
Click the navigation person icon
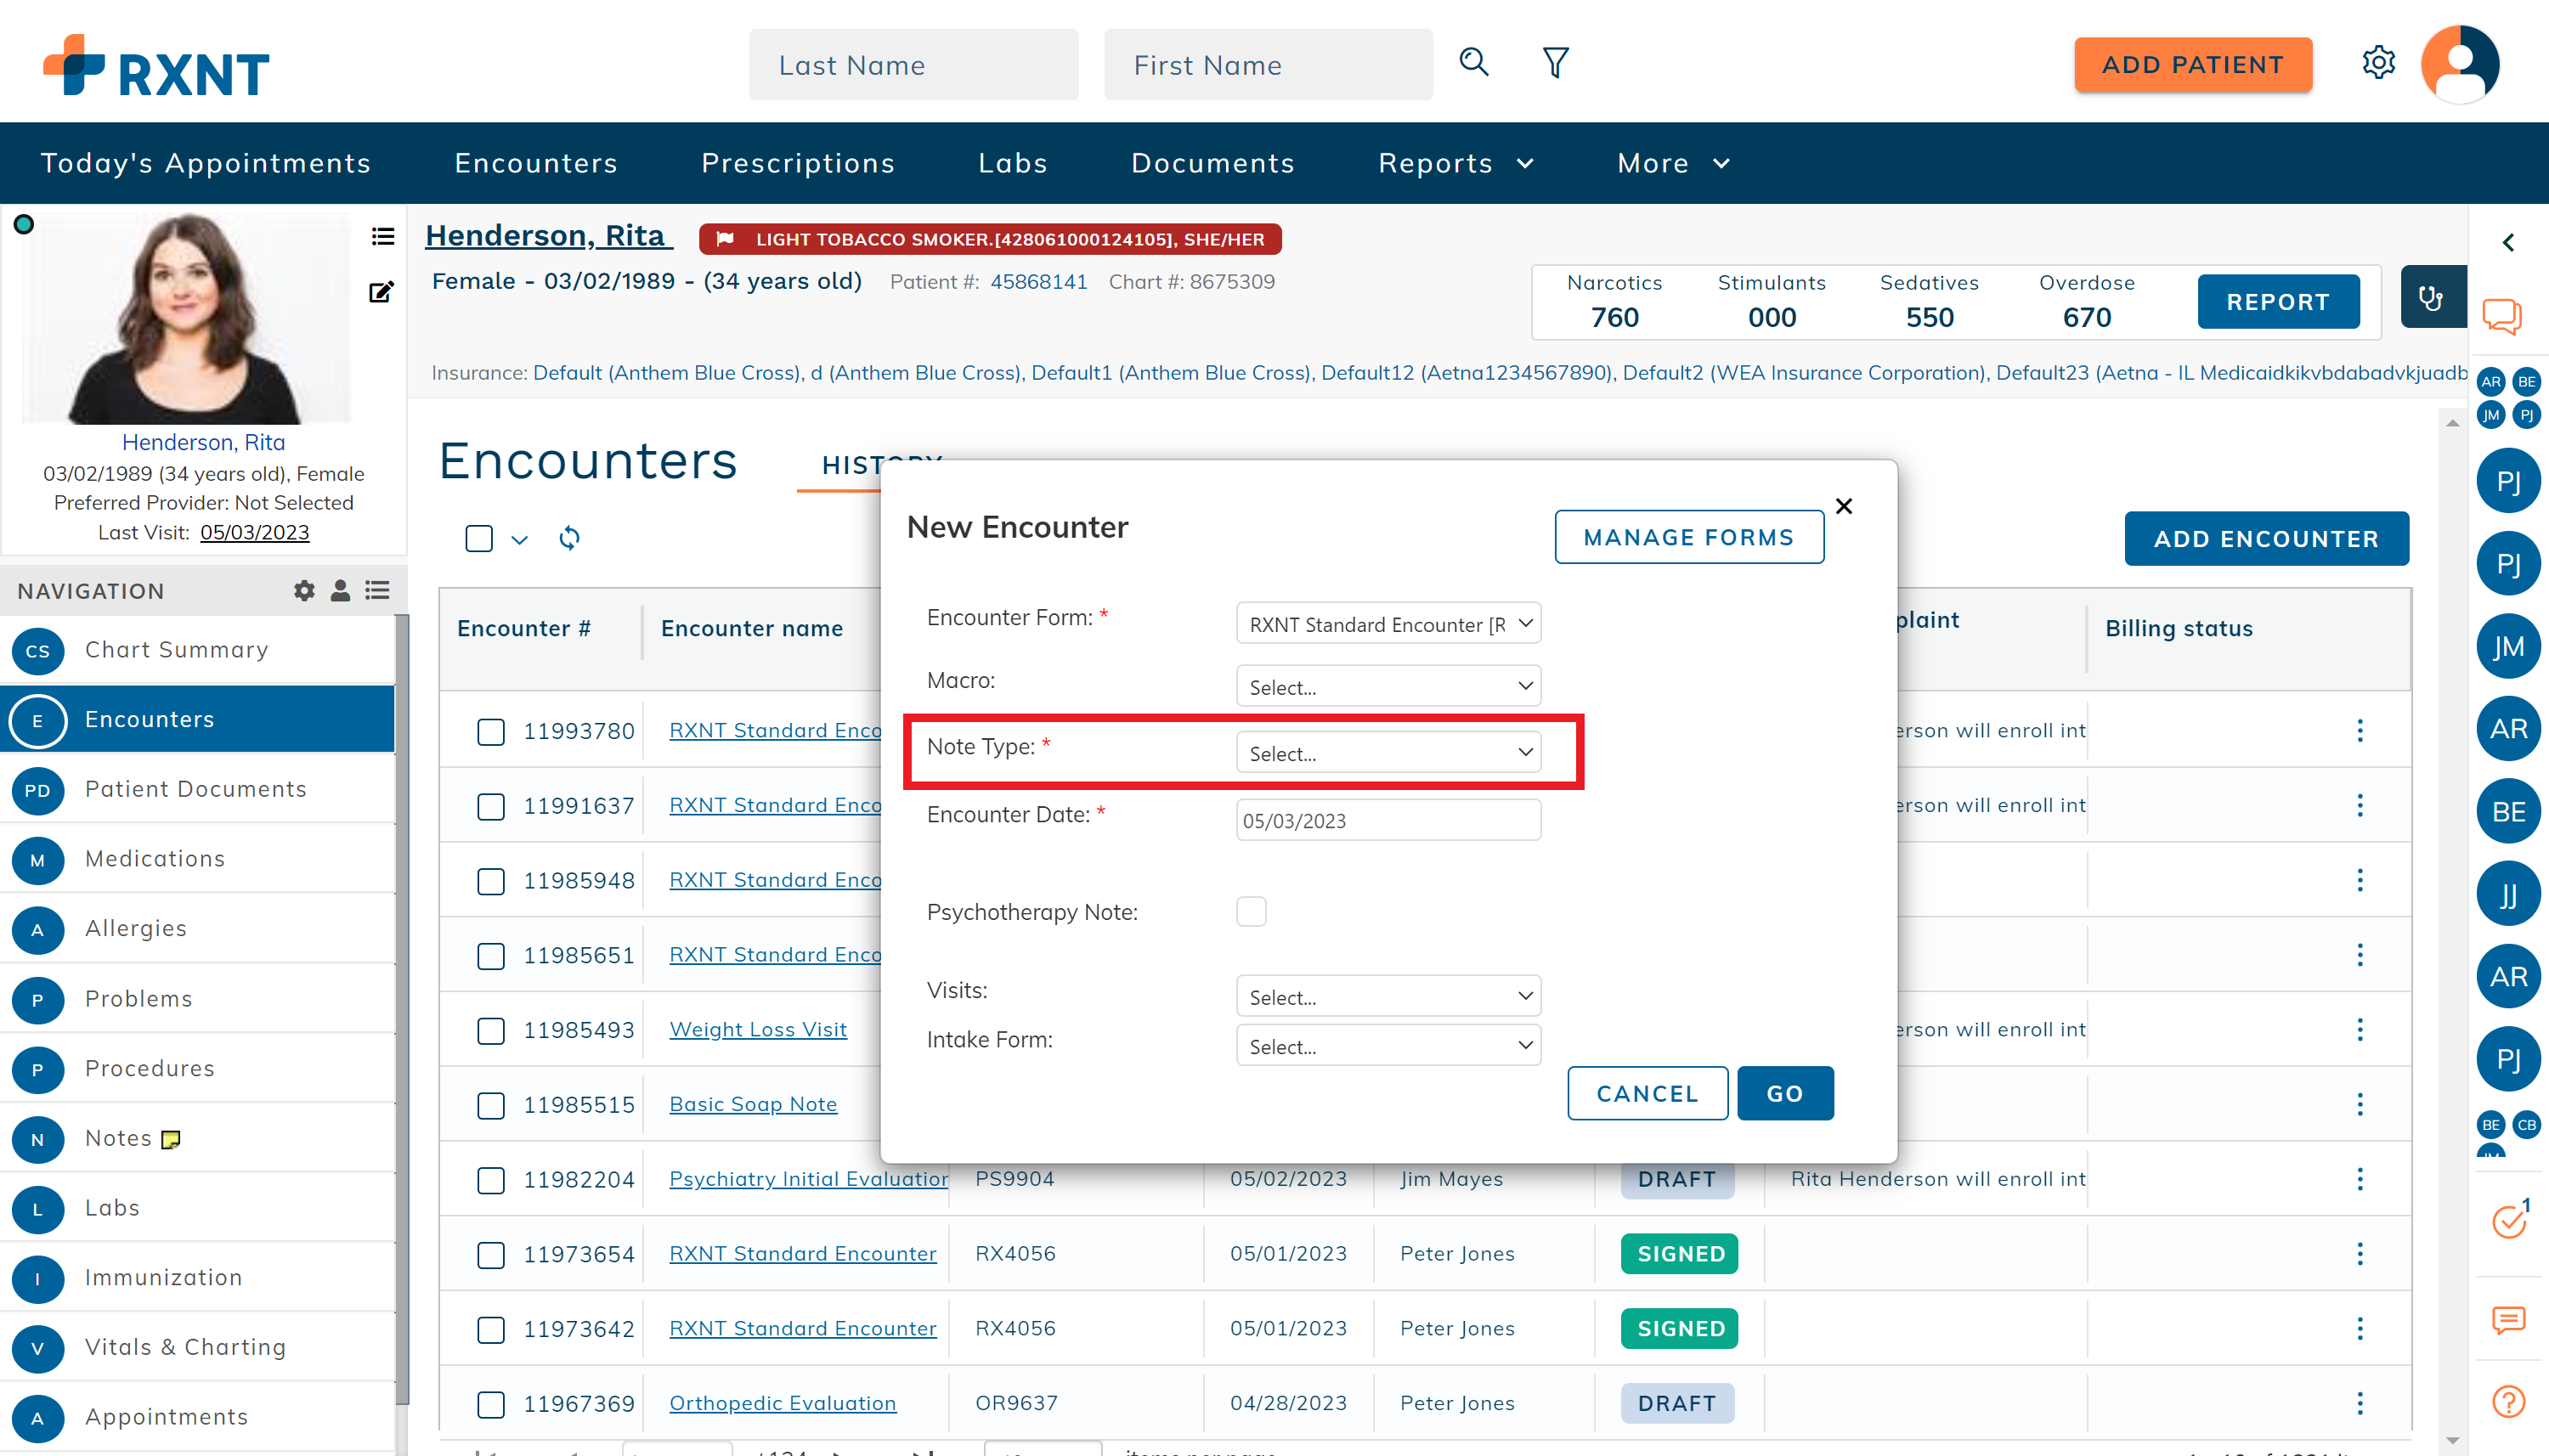[340, 590]
